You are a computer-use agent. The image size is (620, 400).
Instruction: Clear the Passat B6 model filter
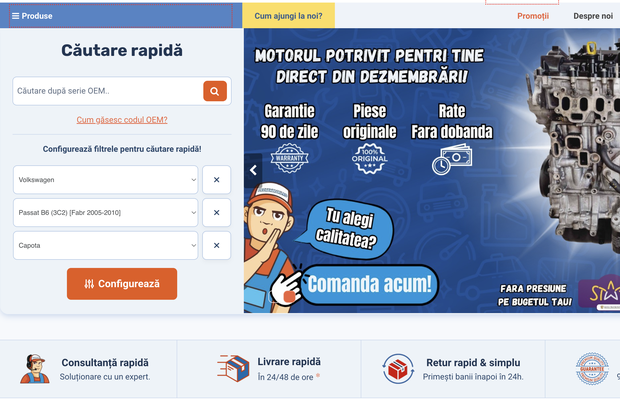[216, 213]
